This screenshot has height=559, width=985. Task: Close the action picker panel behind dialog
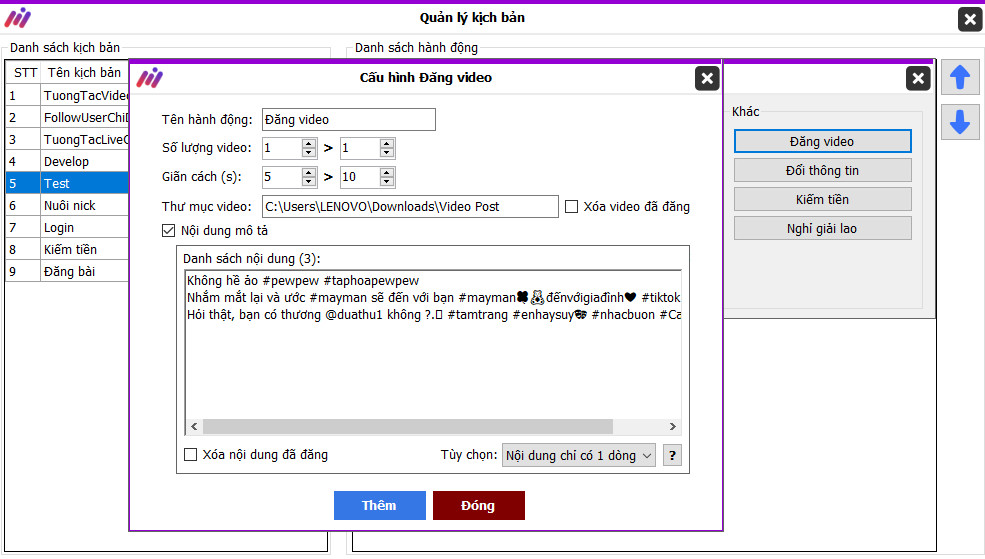pyautogui.click(x=917, y=79)
